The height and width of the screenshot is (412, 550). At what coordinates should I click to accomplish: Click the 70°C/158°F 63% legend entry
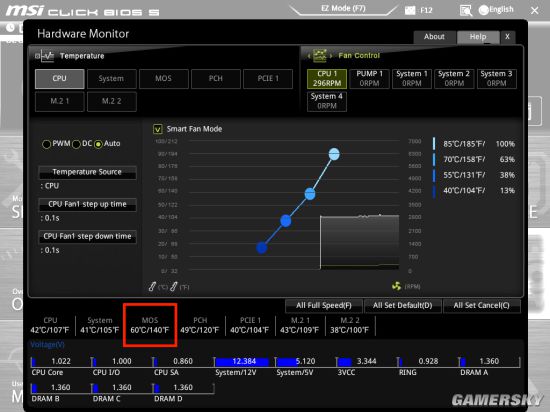[474, 160]
